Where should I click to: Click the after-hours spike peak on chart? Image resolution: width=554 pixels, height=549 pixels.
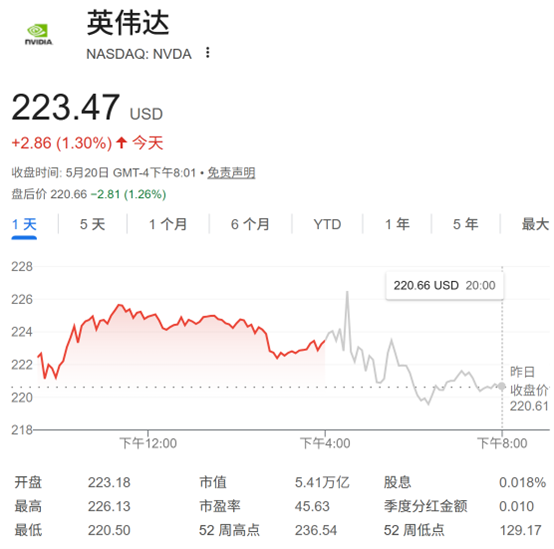click(347, 292)
